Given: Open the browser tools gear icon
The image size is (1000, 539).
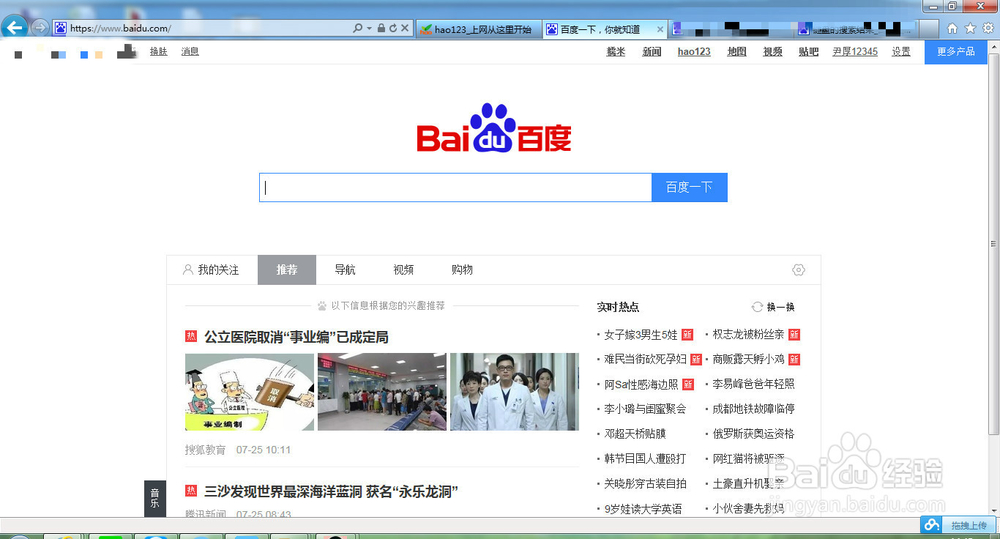Looking at the screenshot, I should [x=988, y=28].
